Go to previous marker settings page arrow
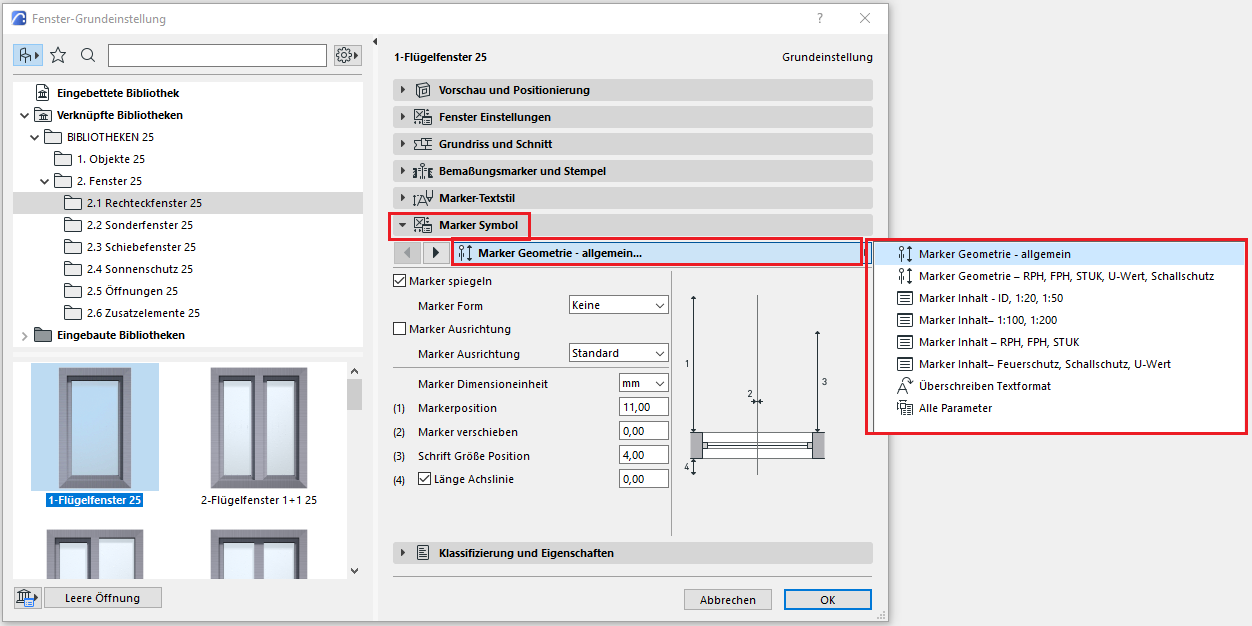Viewport: 1252px width, 626px height. [x=407, y=253]
